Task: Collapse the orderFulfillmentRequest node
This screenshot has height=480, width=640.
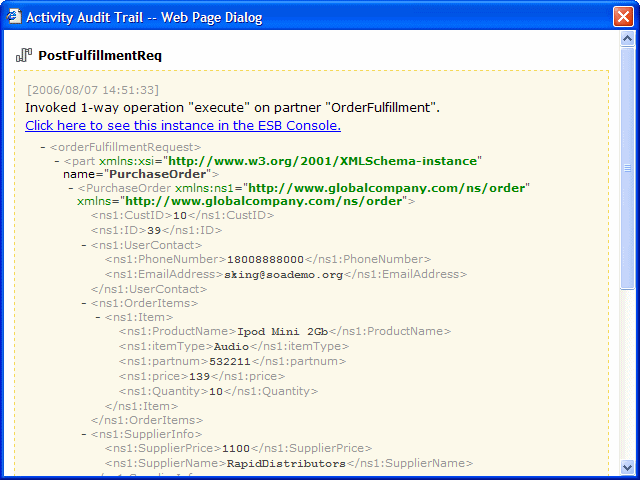Action: (x=43, y=147)
